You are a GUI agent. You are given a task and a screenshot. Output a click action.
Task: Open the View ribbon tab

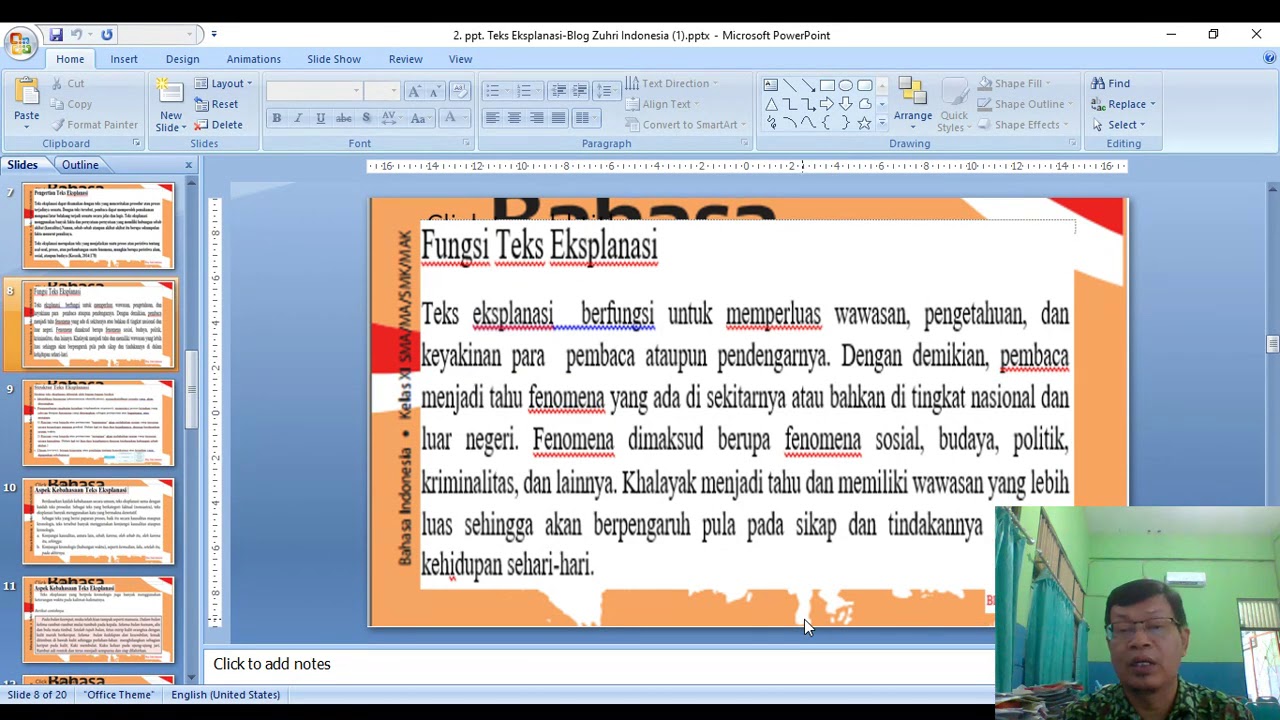[x=460, y=59]
